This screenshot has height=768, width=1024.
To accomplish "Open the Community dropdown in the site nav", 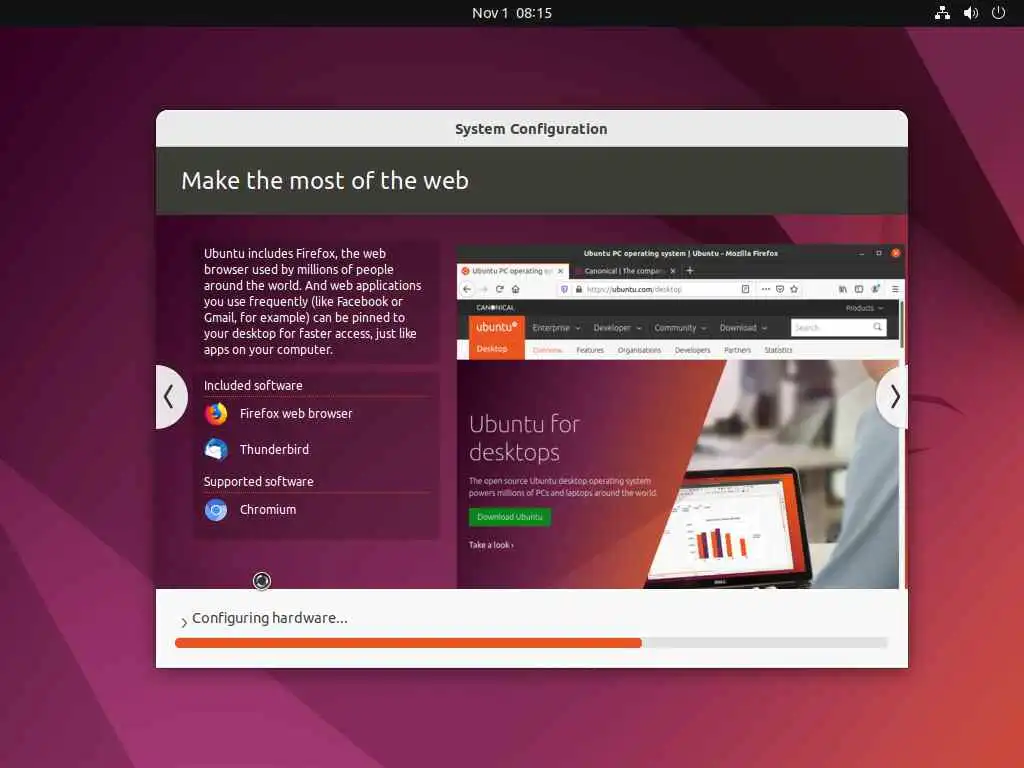I will (x=680, y=328).
